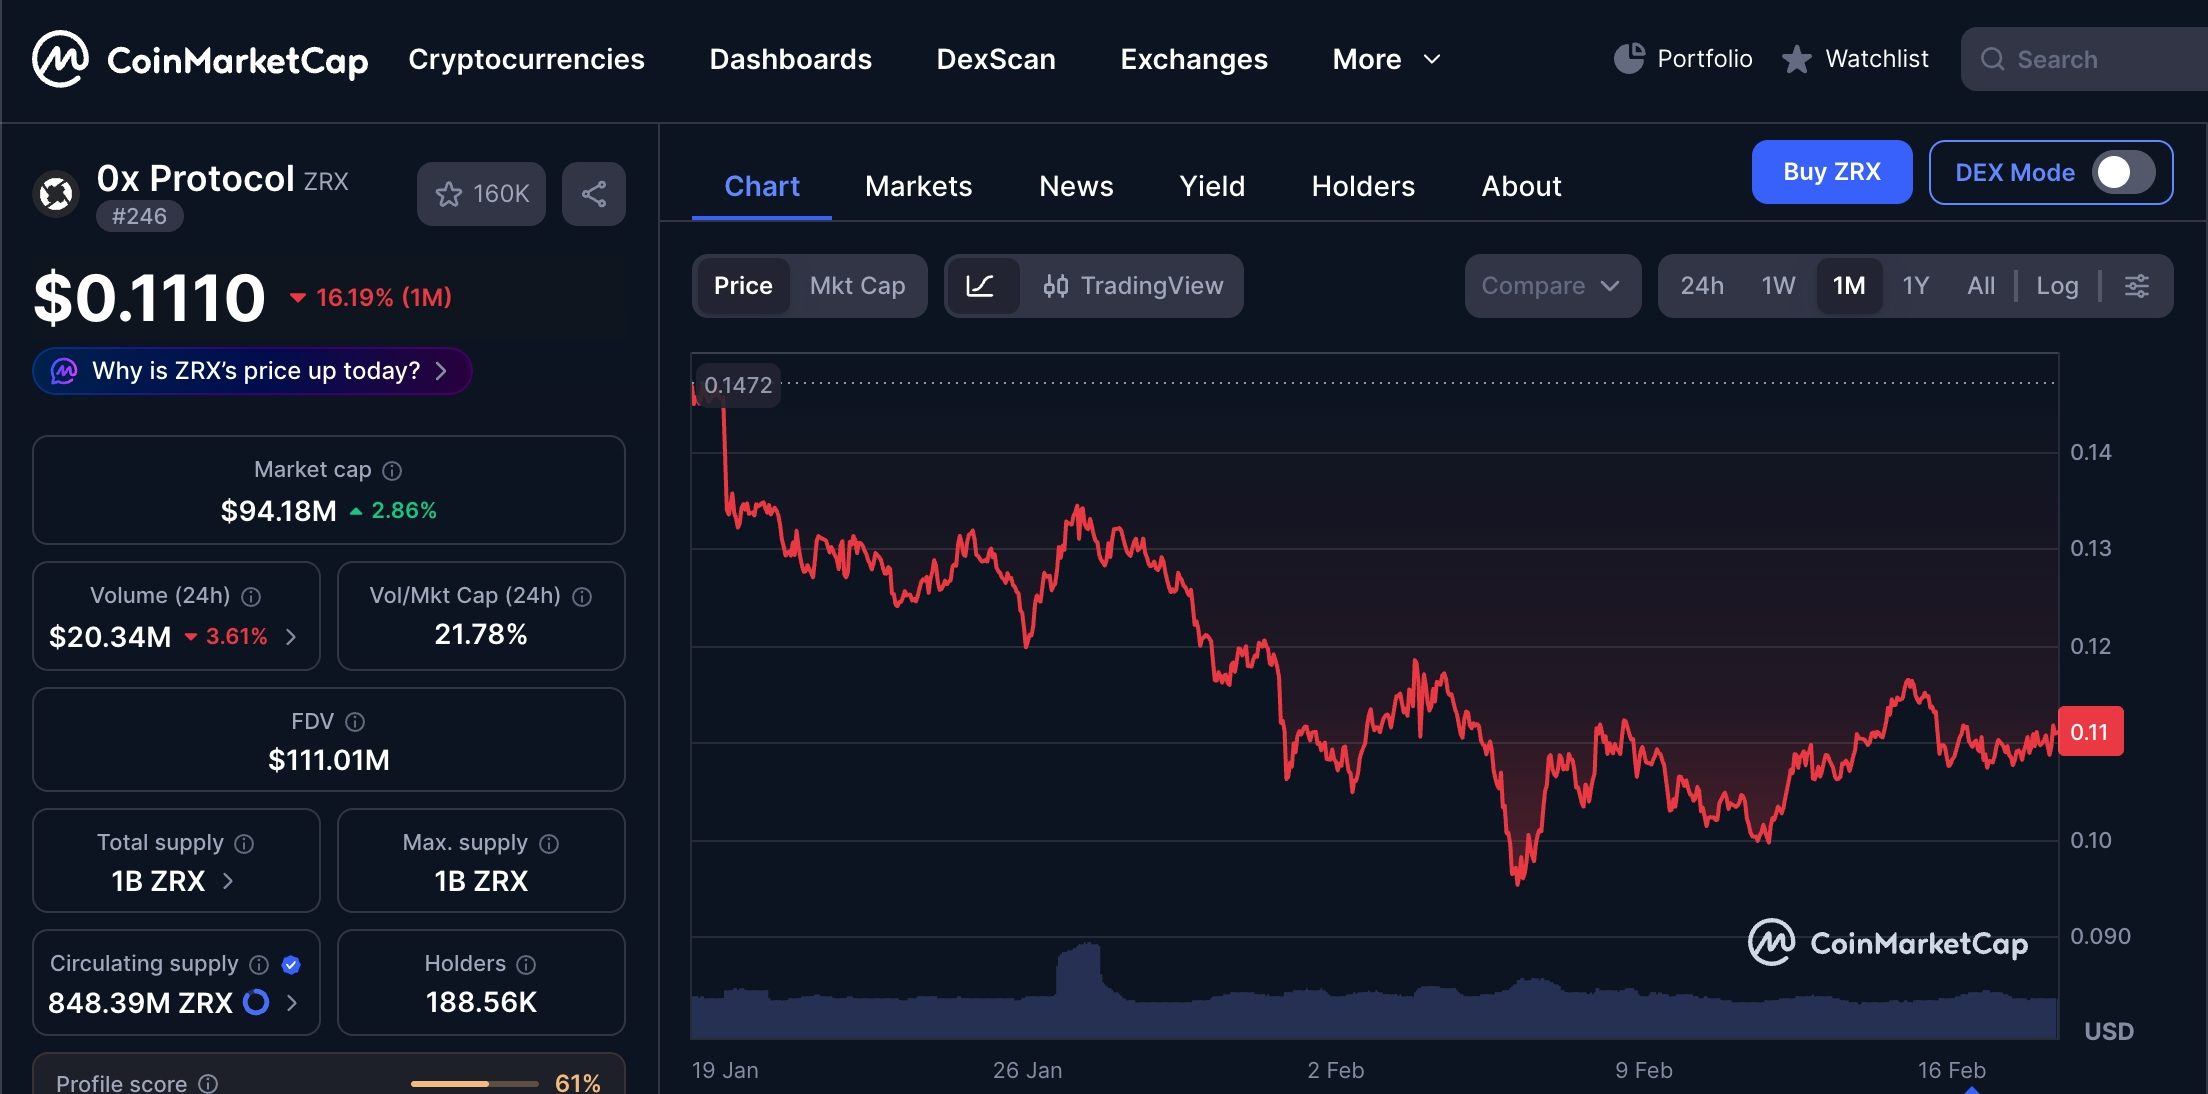Switch chart to Mkt Cap

pos(857,286)
